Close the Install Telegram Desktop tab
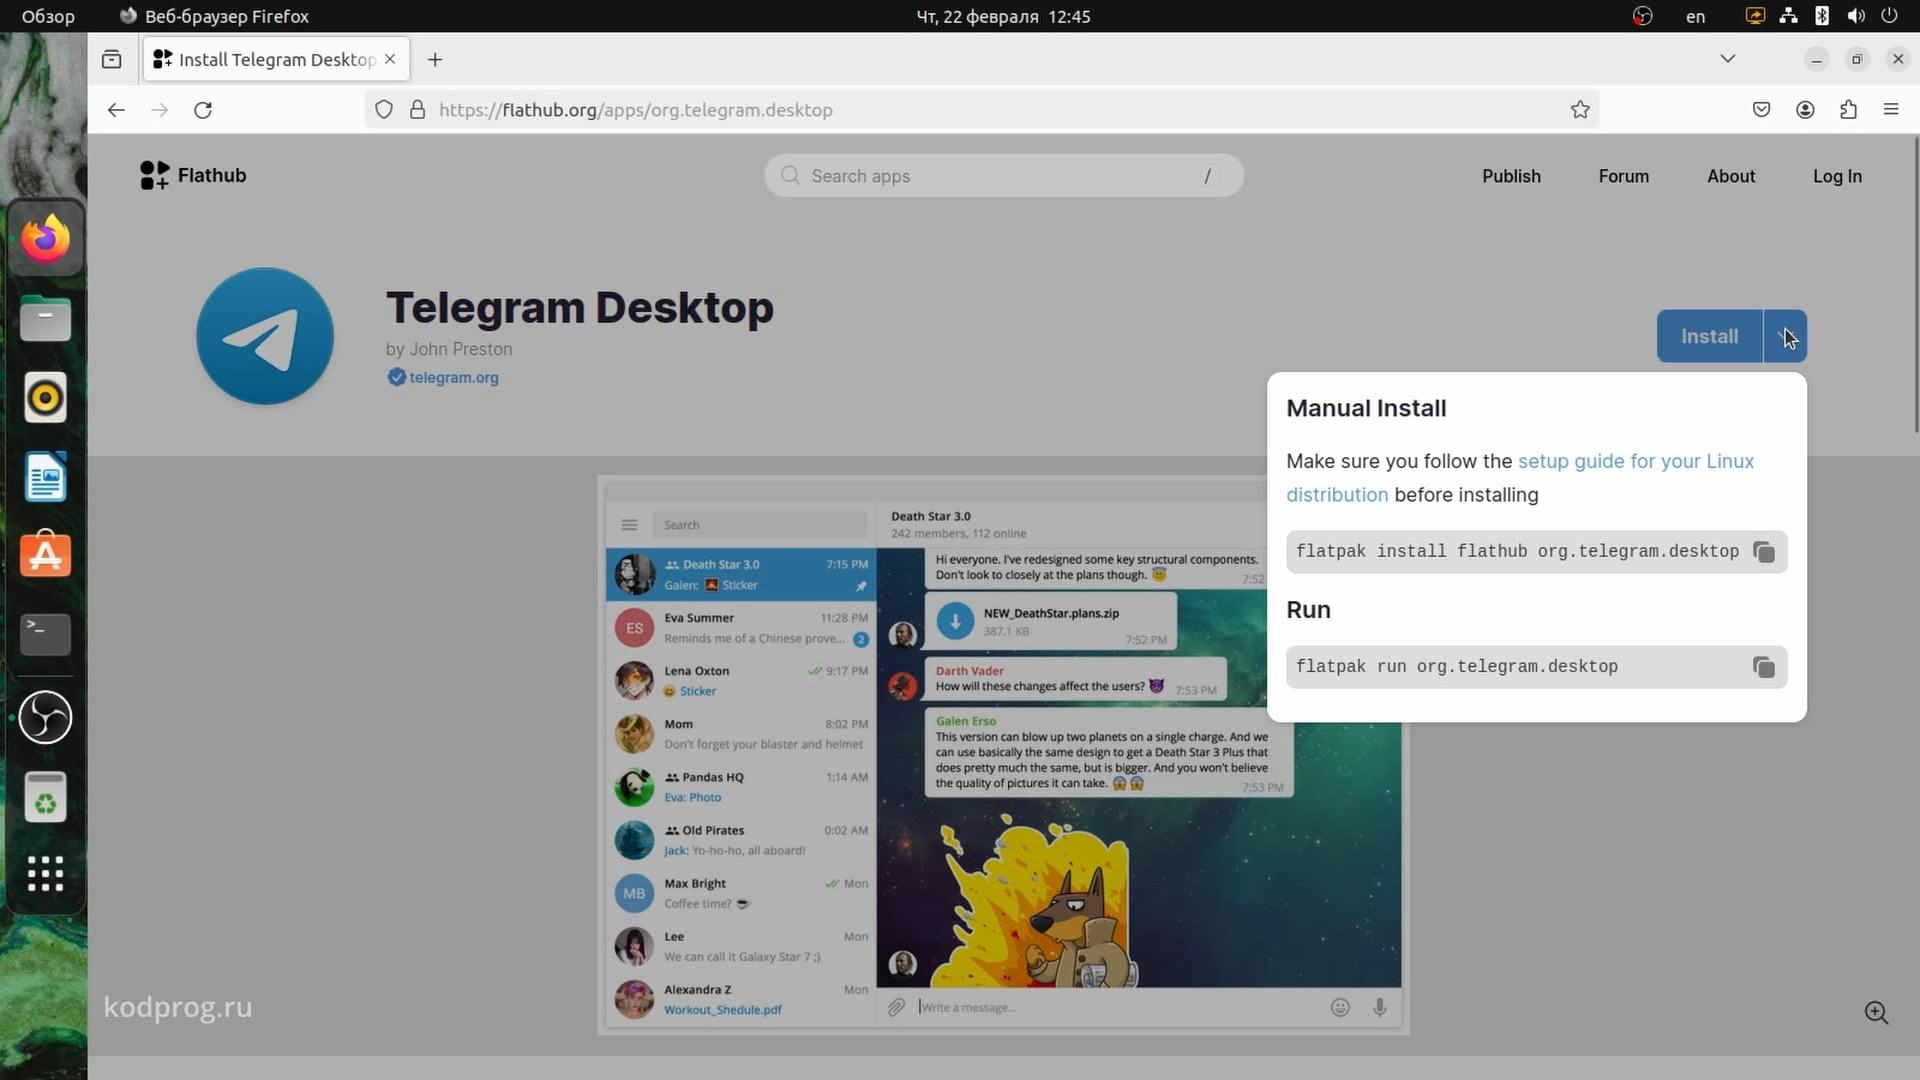1920x1080 pixels. (x=390, y=59)
